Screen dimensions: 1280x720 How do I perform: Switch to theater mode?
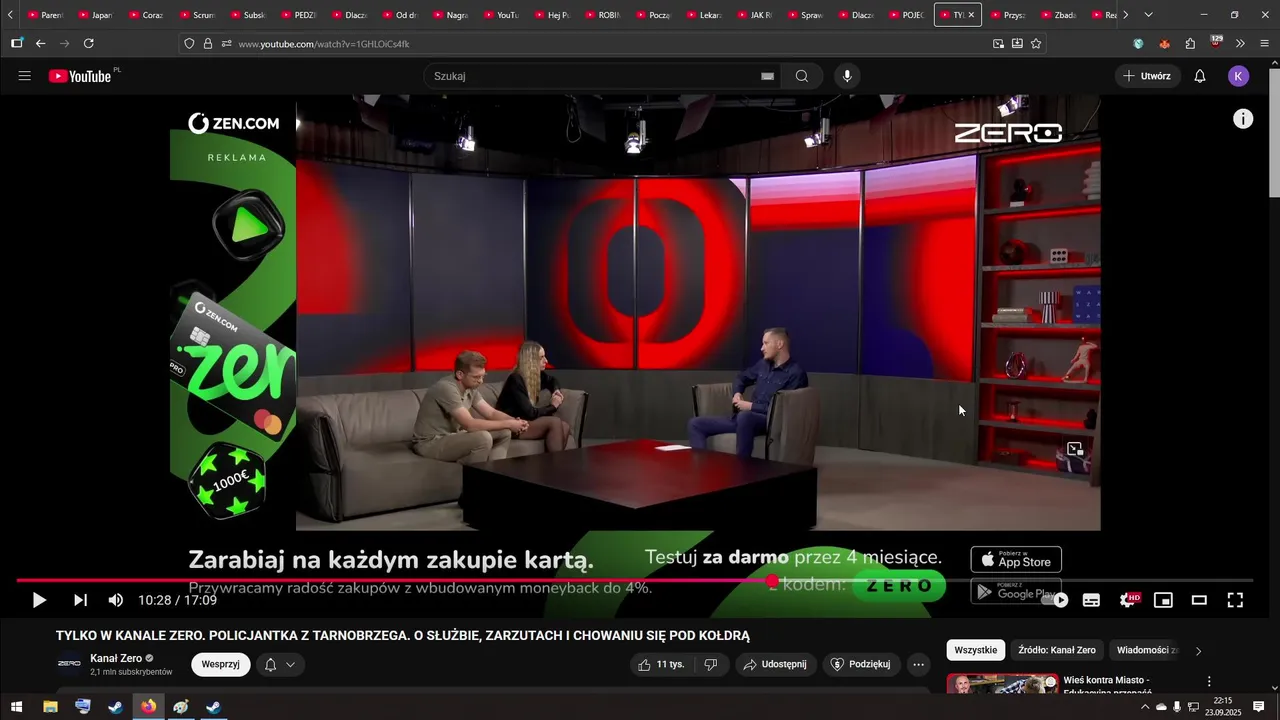[x=1199, y=600]
